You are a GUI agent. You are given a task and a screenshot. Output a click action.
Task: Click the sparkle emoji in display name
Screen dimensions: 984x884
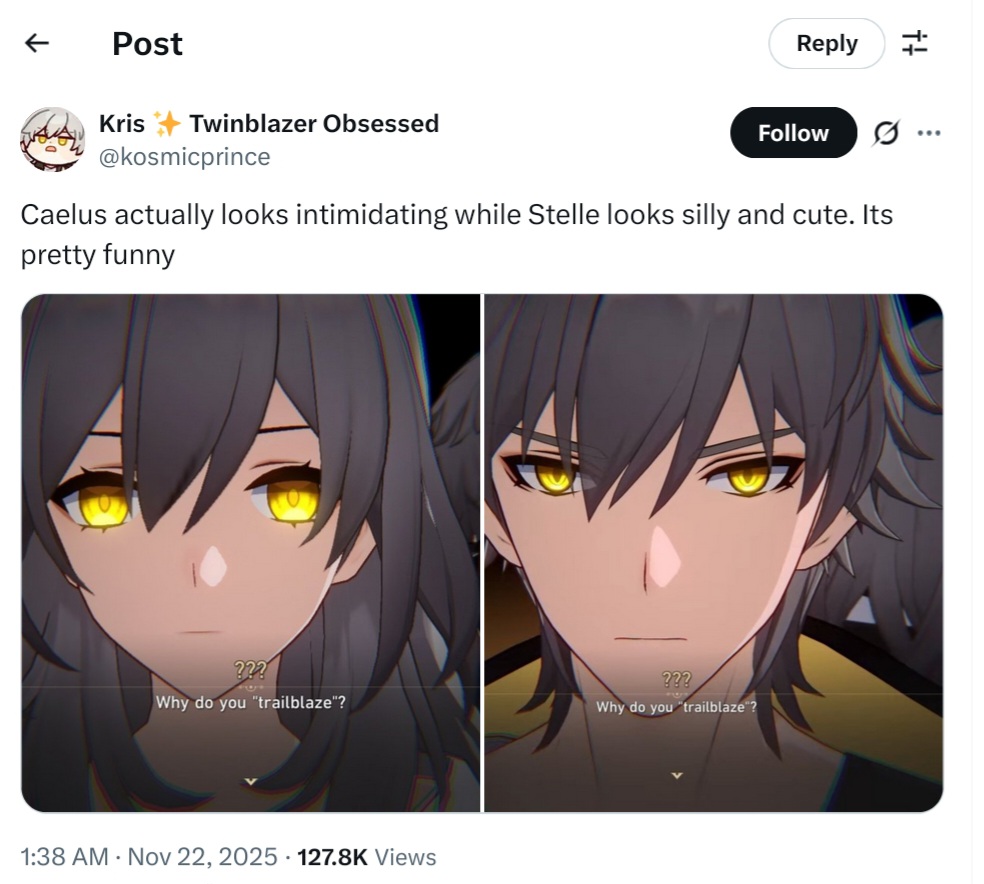(169, 125)
